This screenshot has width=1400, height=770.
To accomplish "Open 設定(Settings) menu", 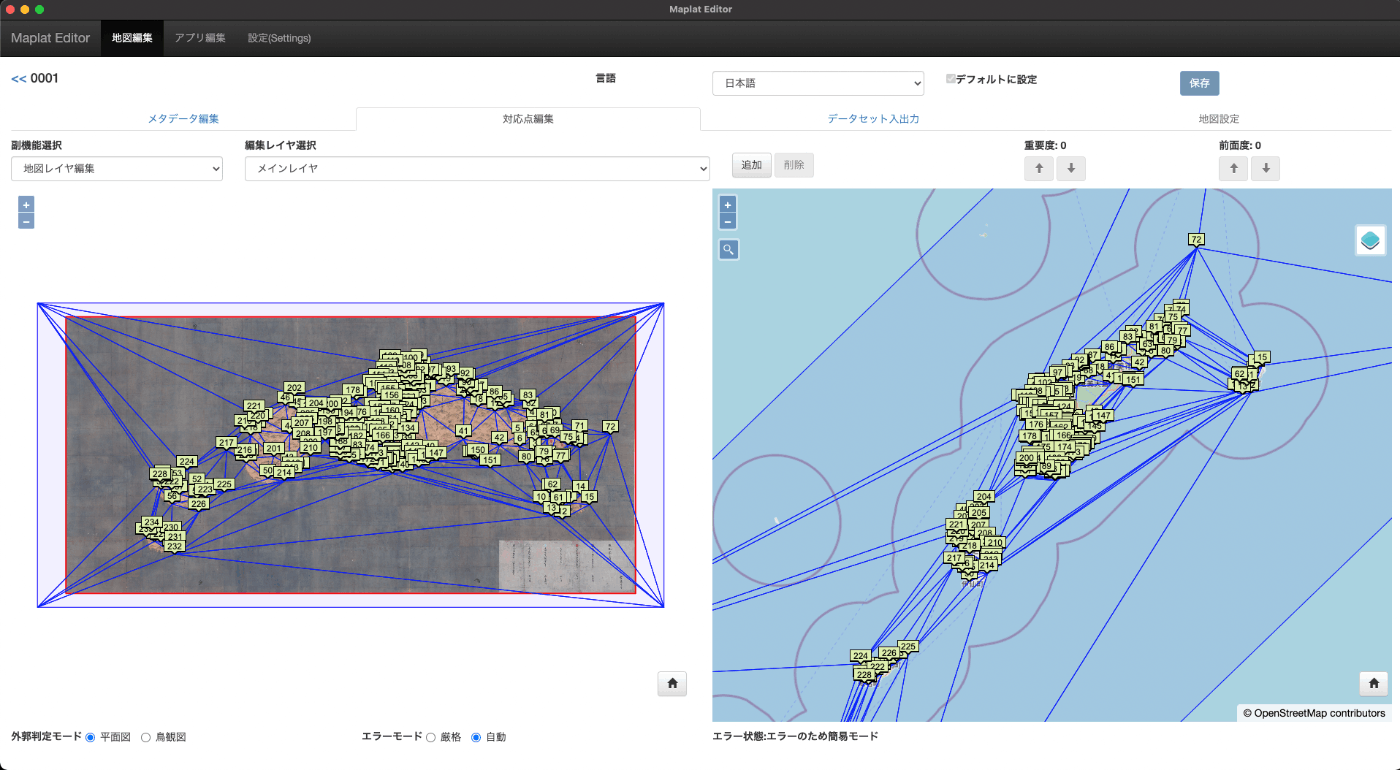I will click(x=279, y=38).
